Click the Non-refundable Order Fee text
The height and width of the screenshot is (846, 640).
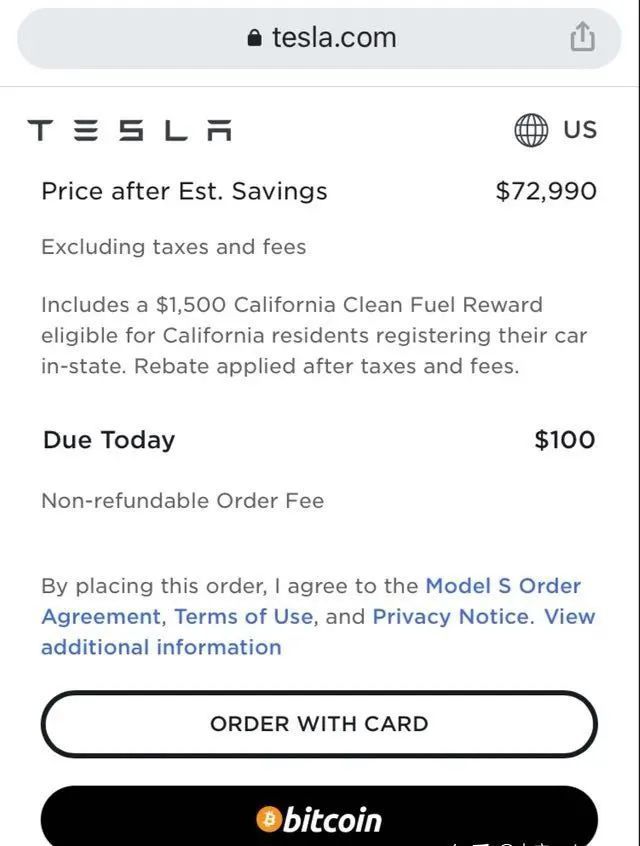coord(182,501)
